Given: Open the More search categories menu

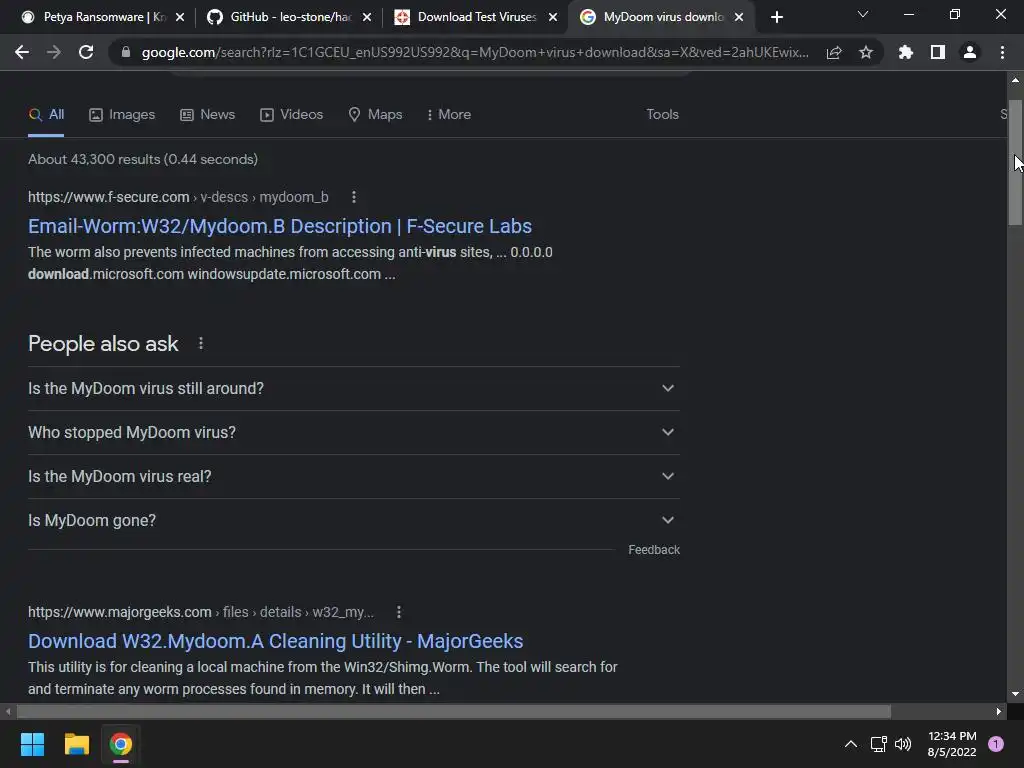Looking at the screenshot, I should point(449,115).
